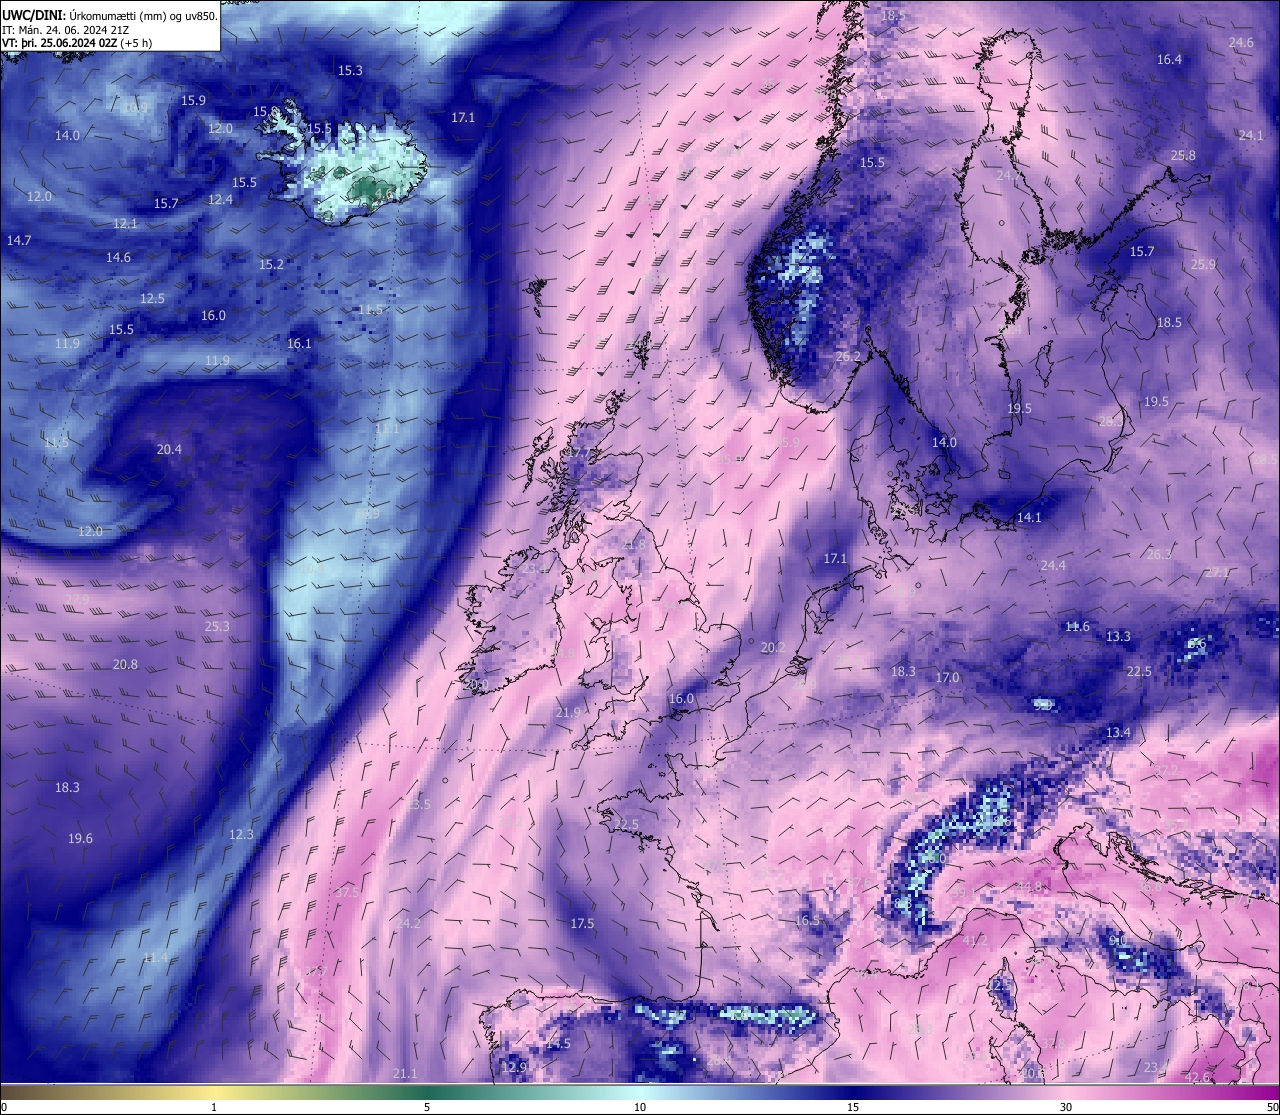Click the 25.8 value label
This screenshot has width=1280, height=1115.
tap(1183, 156)
